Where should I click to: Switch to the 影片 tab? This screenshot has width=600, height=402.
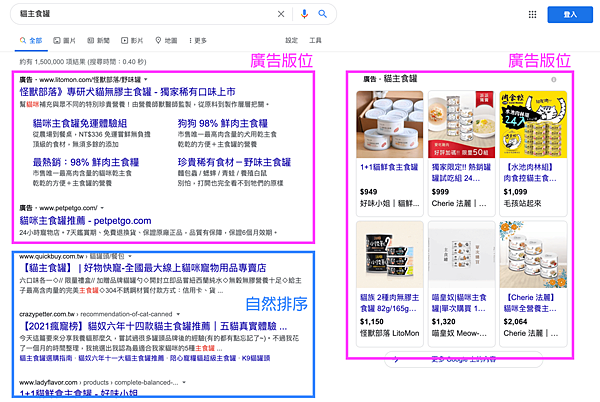tap(132, 40)
